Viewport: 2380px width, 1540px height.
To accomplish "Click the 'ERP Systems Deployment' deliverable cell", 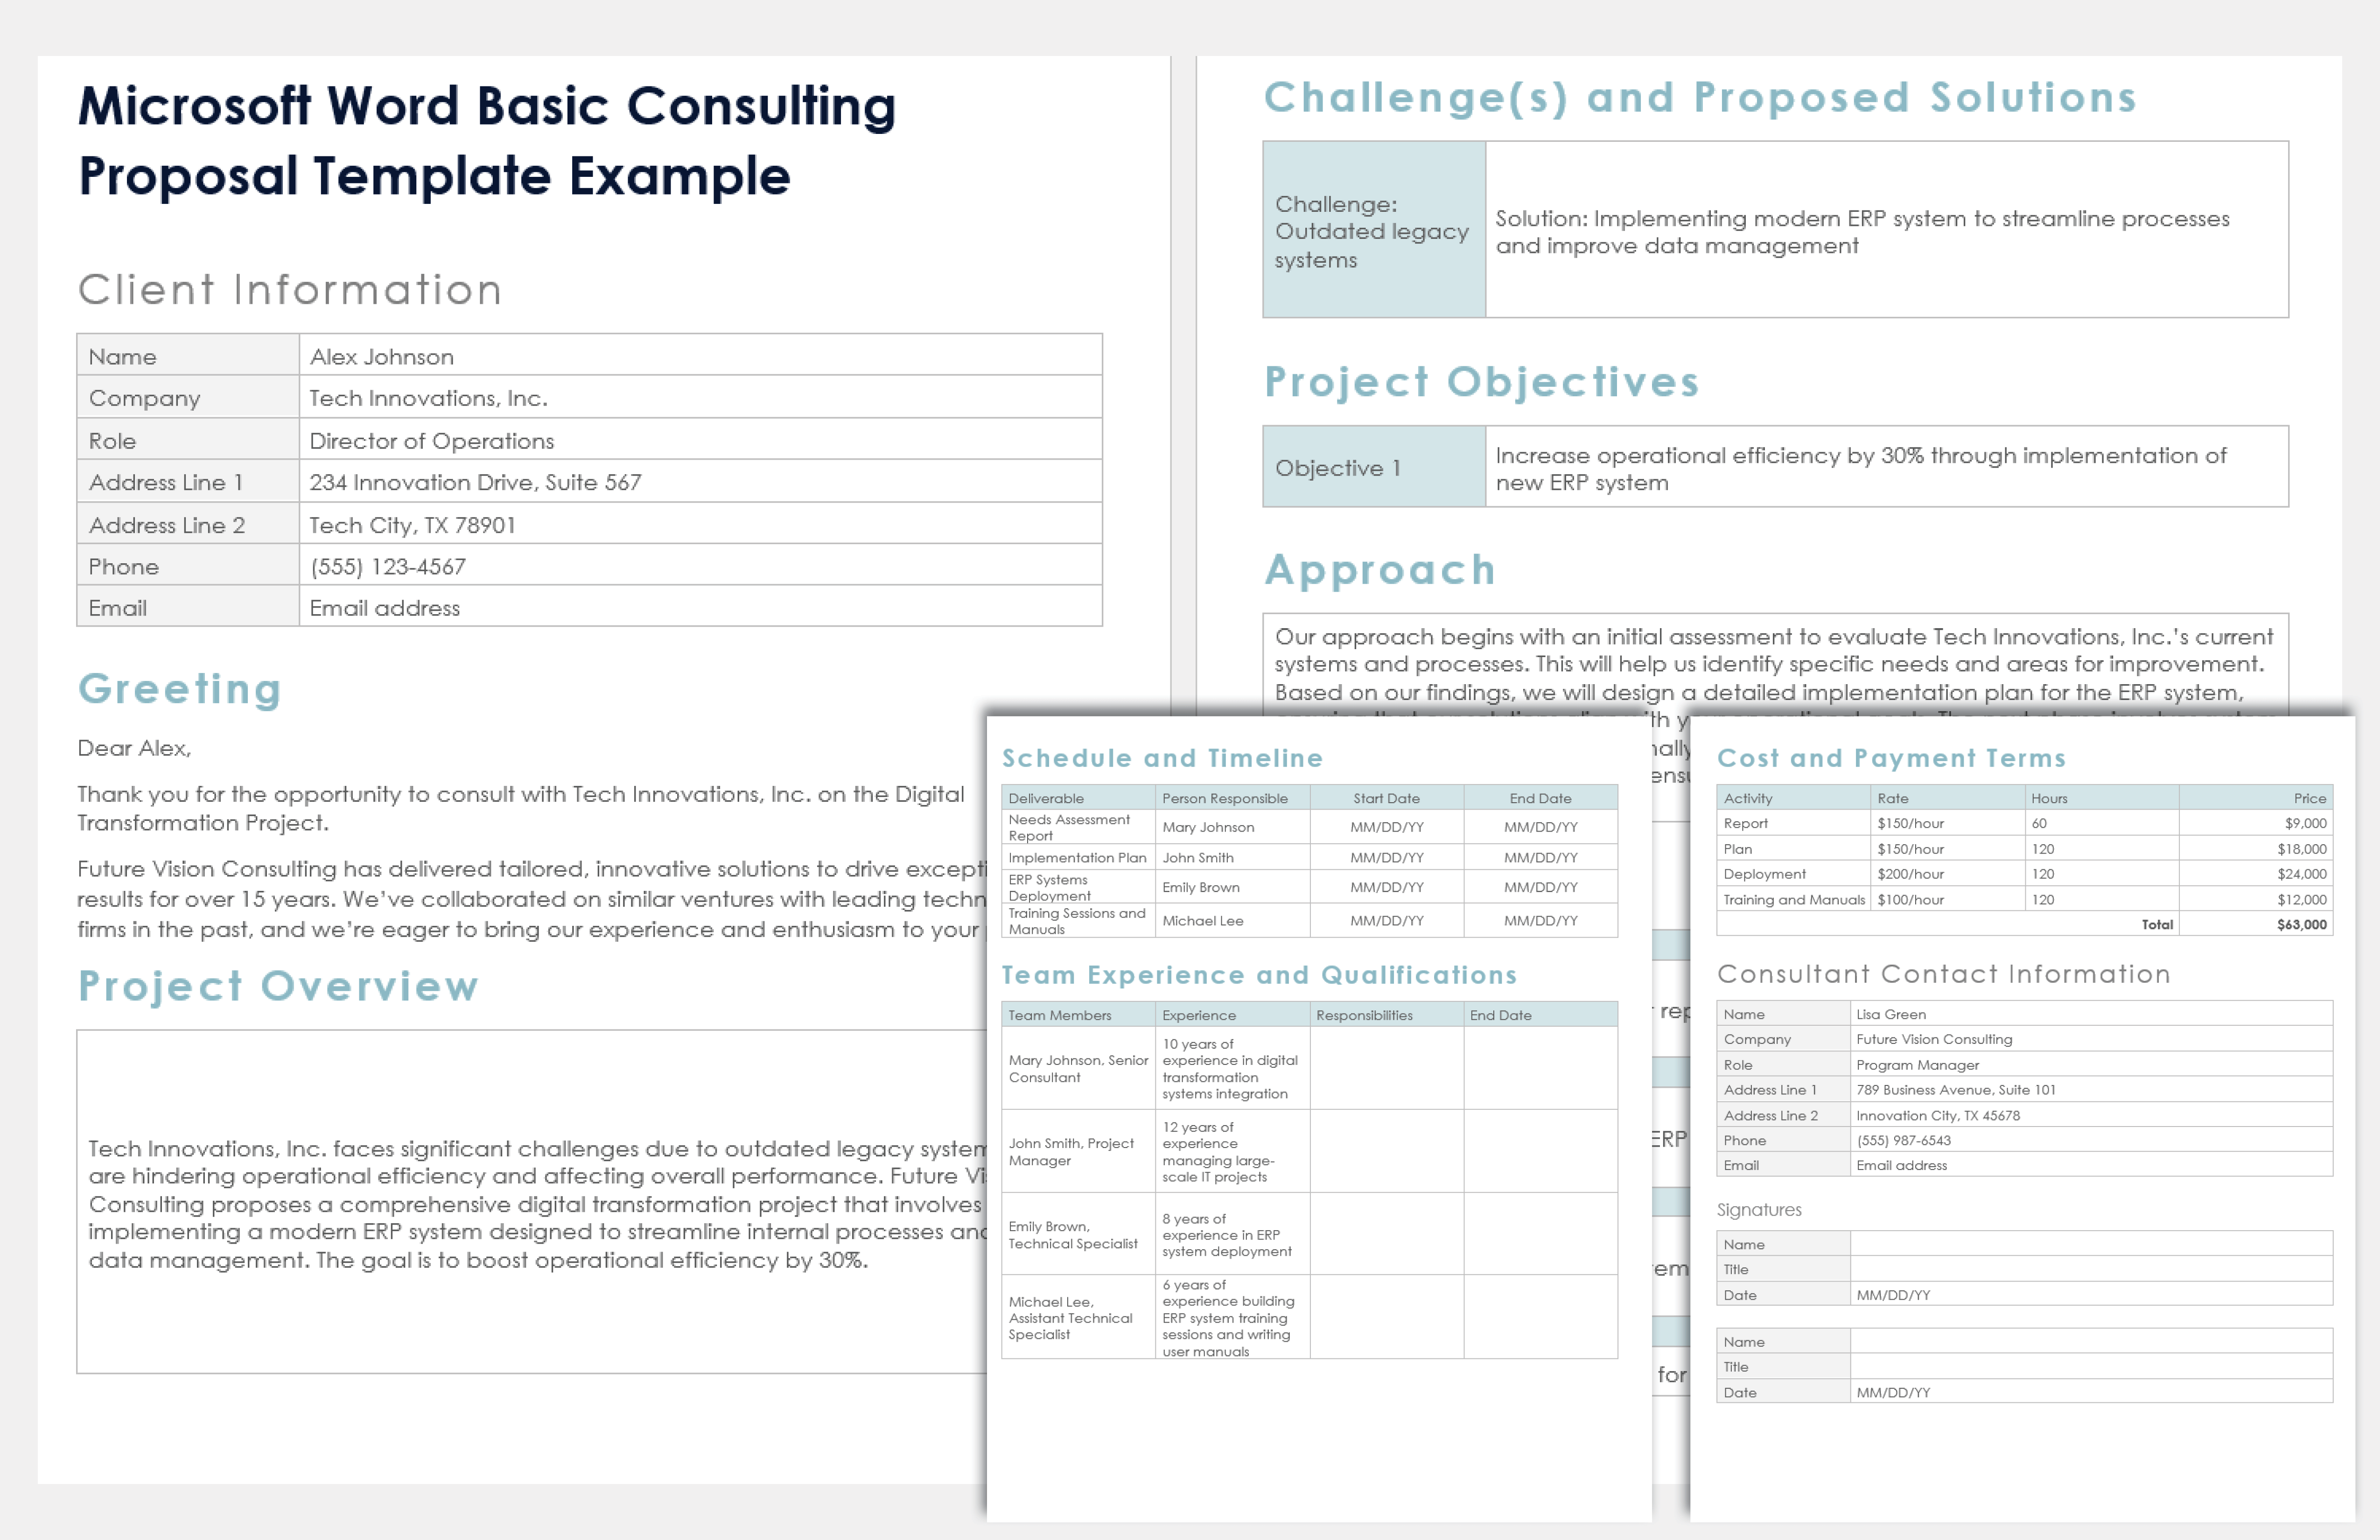I will click(1079, 887).
